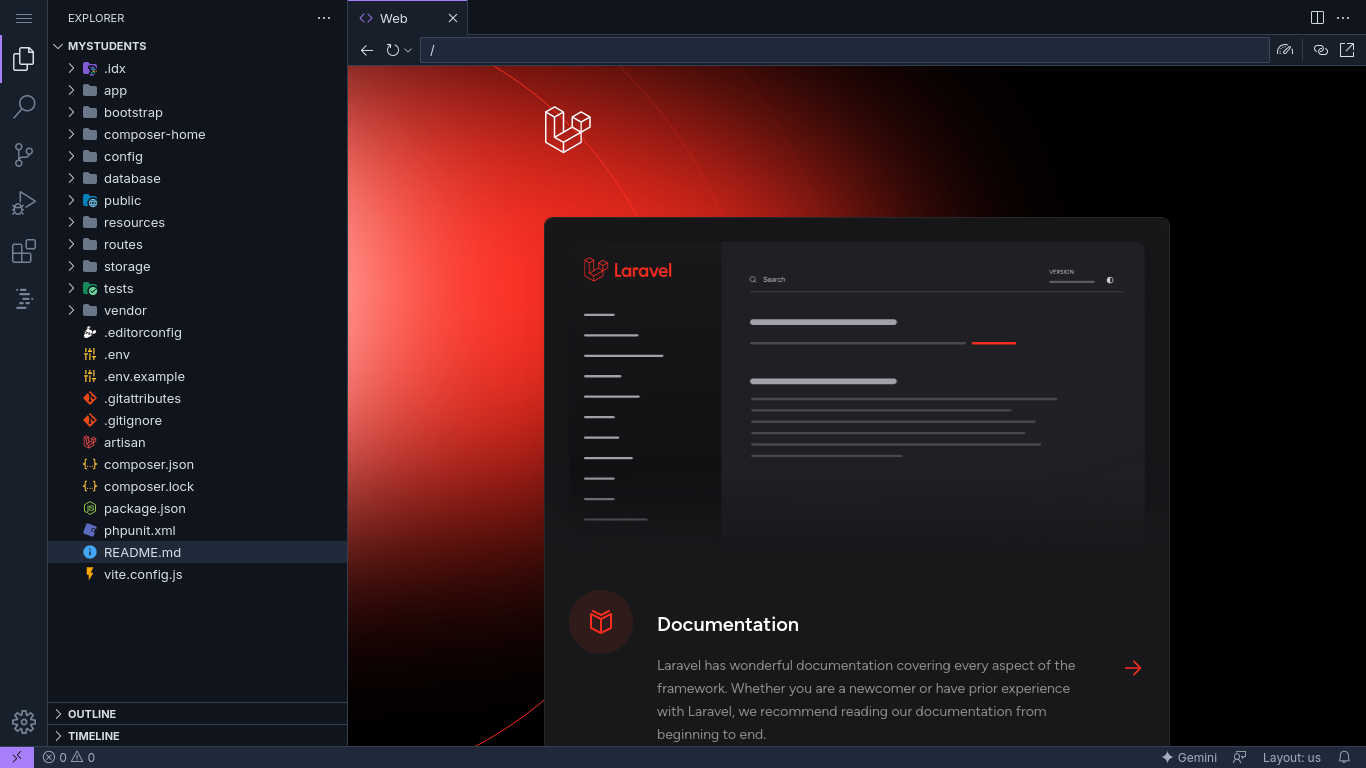The height and width of the screenshot is (768, 1366).
Task: Copy the preview link icon
Action: pos(1321,50)
